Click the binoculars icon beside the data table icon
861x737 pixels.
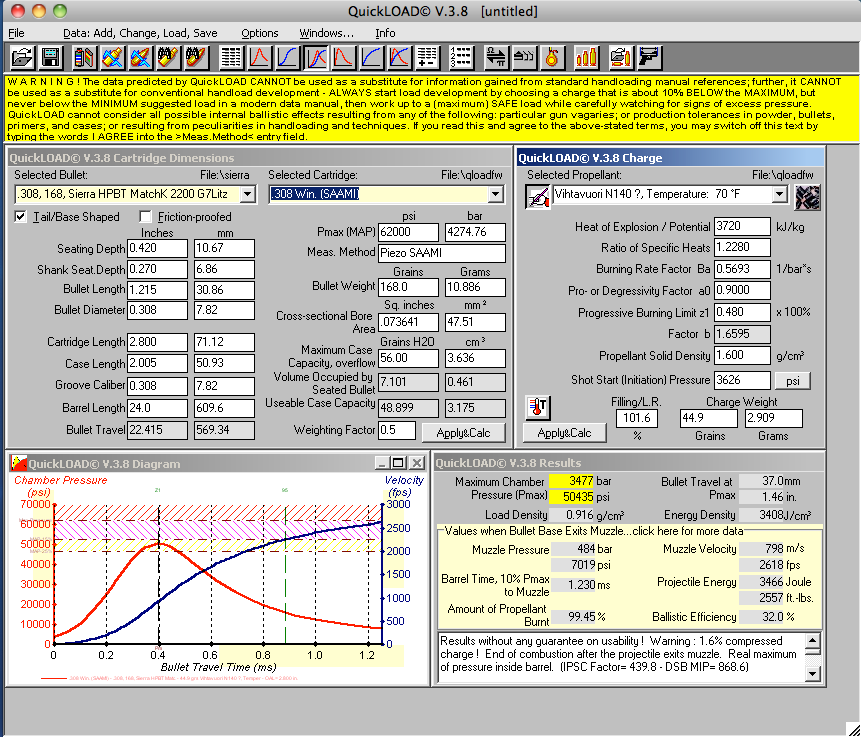point(197,57)
